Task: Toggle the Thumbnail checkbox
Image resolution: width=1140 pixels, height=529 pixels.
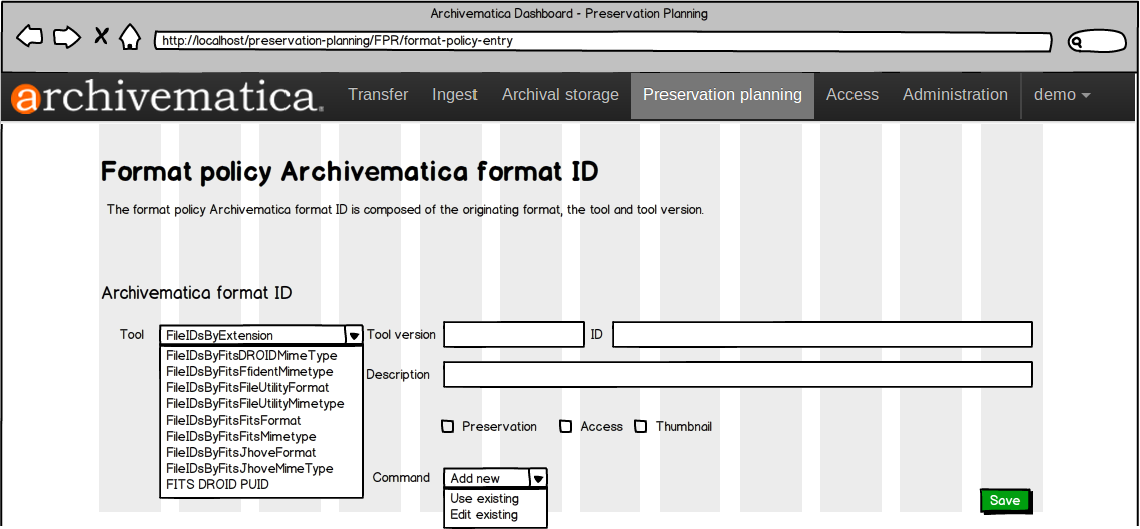Action: pos(641,427)
